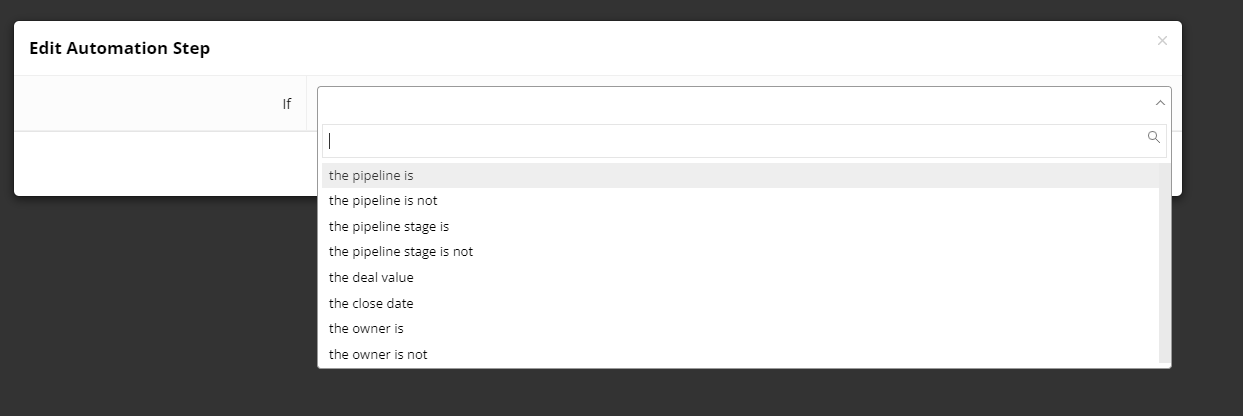Click the search magnifier icon in dropdown
Image resolution: width=1243 pixels, height=416 pixels.
click(1153, 138)
